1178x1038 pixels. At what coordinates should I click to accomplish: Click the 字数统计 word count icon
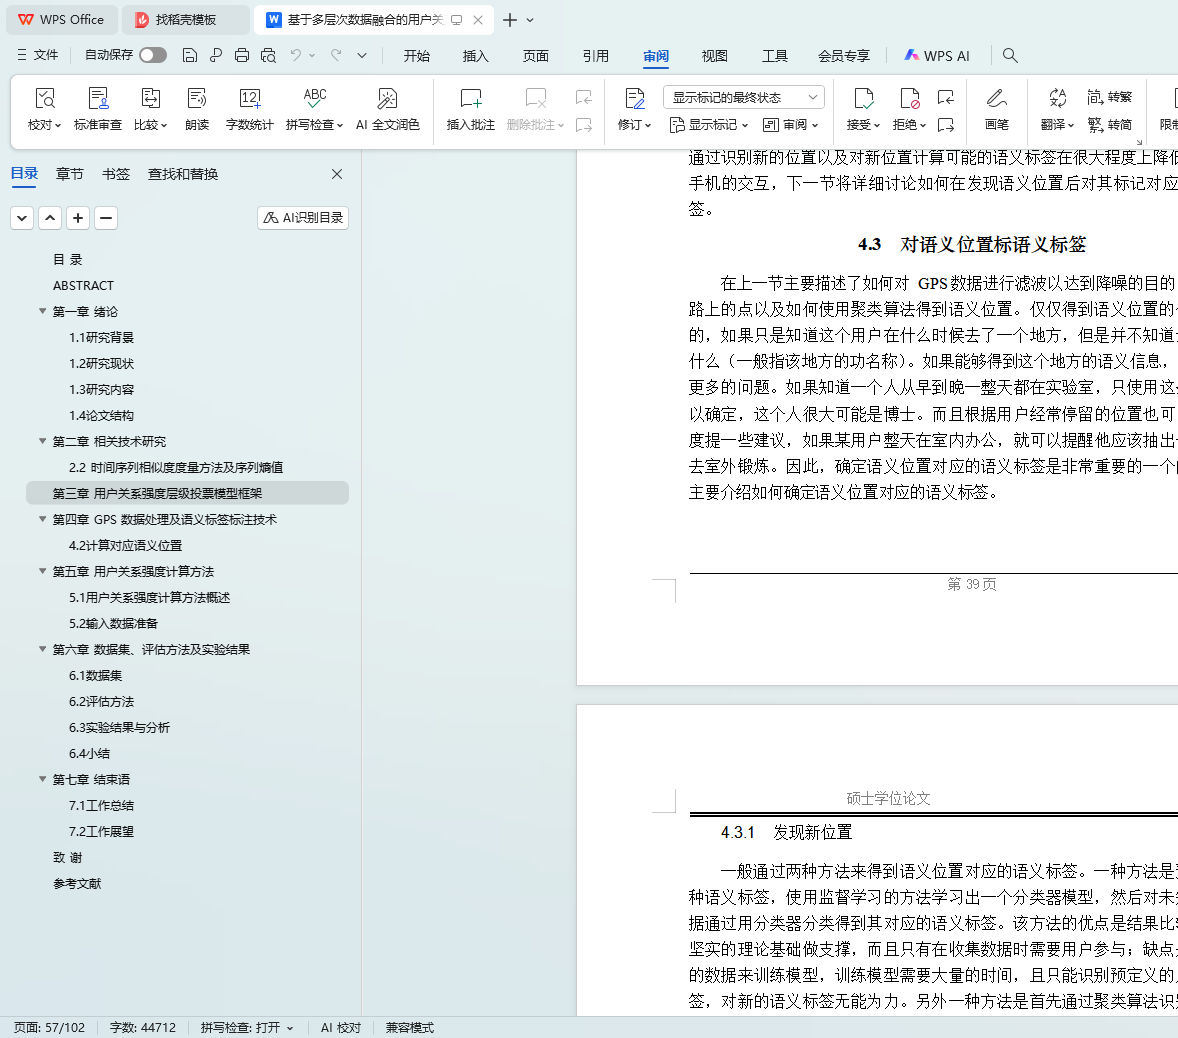[249, 99]
